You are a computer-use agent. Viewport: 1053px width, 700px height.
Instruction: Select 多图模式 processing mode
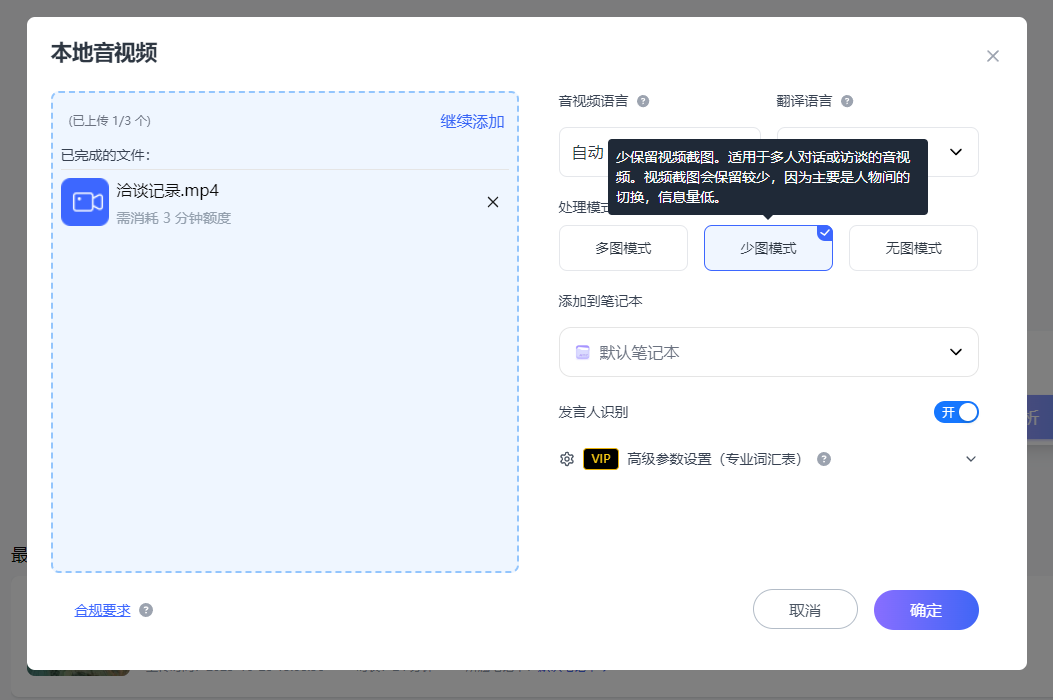click(623, 248)
